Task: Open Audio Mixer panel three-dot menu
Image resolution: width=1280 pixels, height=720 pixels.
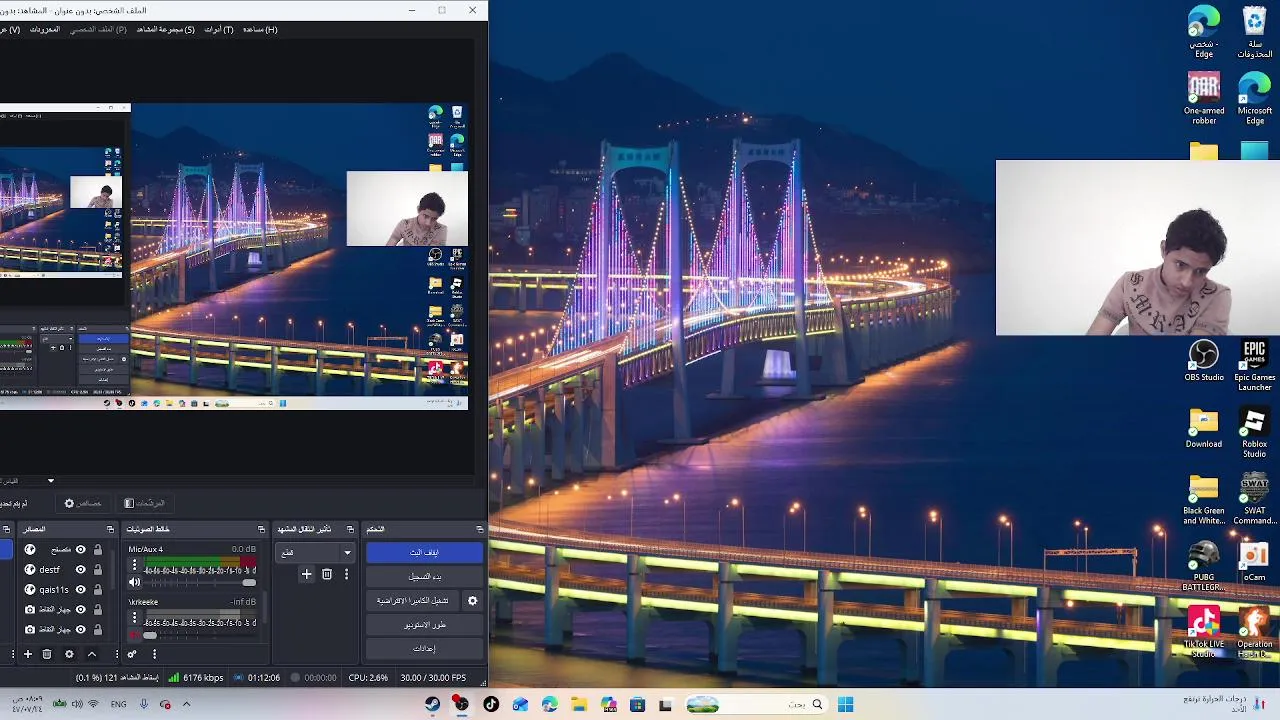Action: pos(154,654)
